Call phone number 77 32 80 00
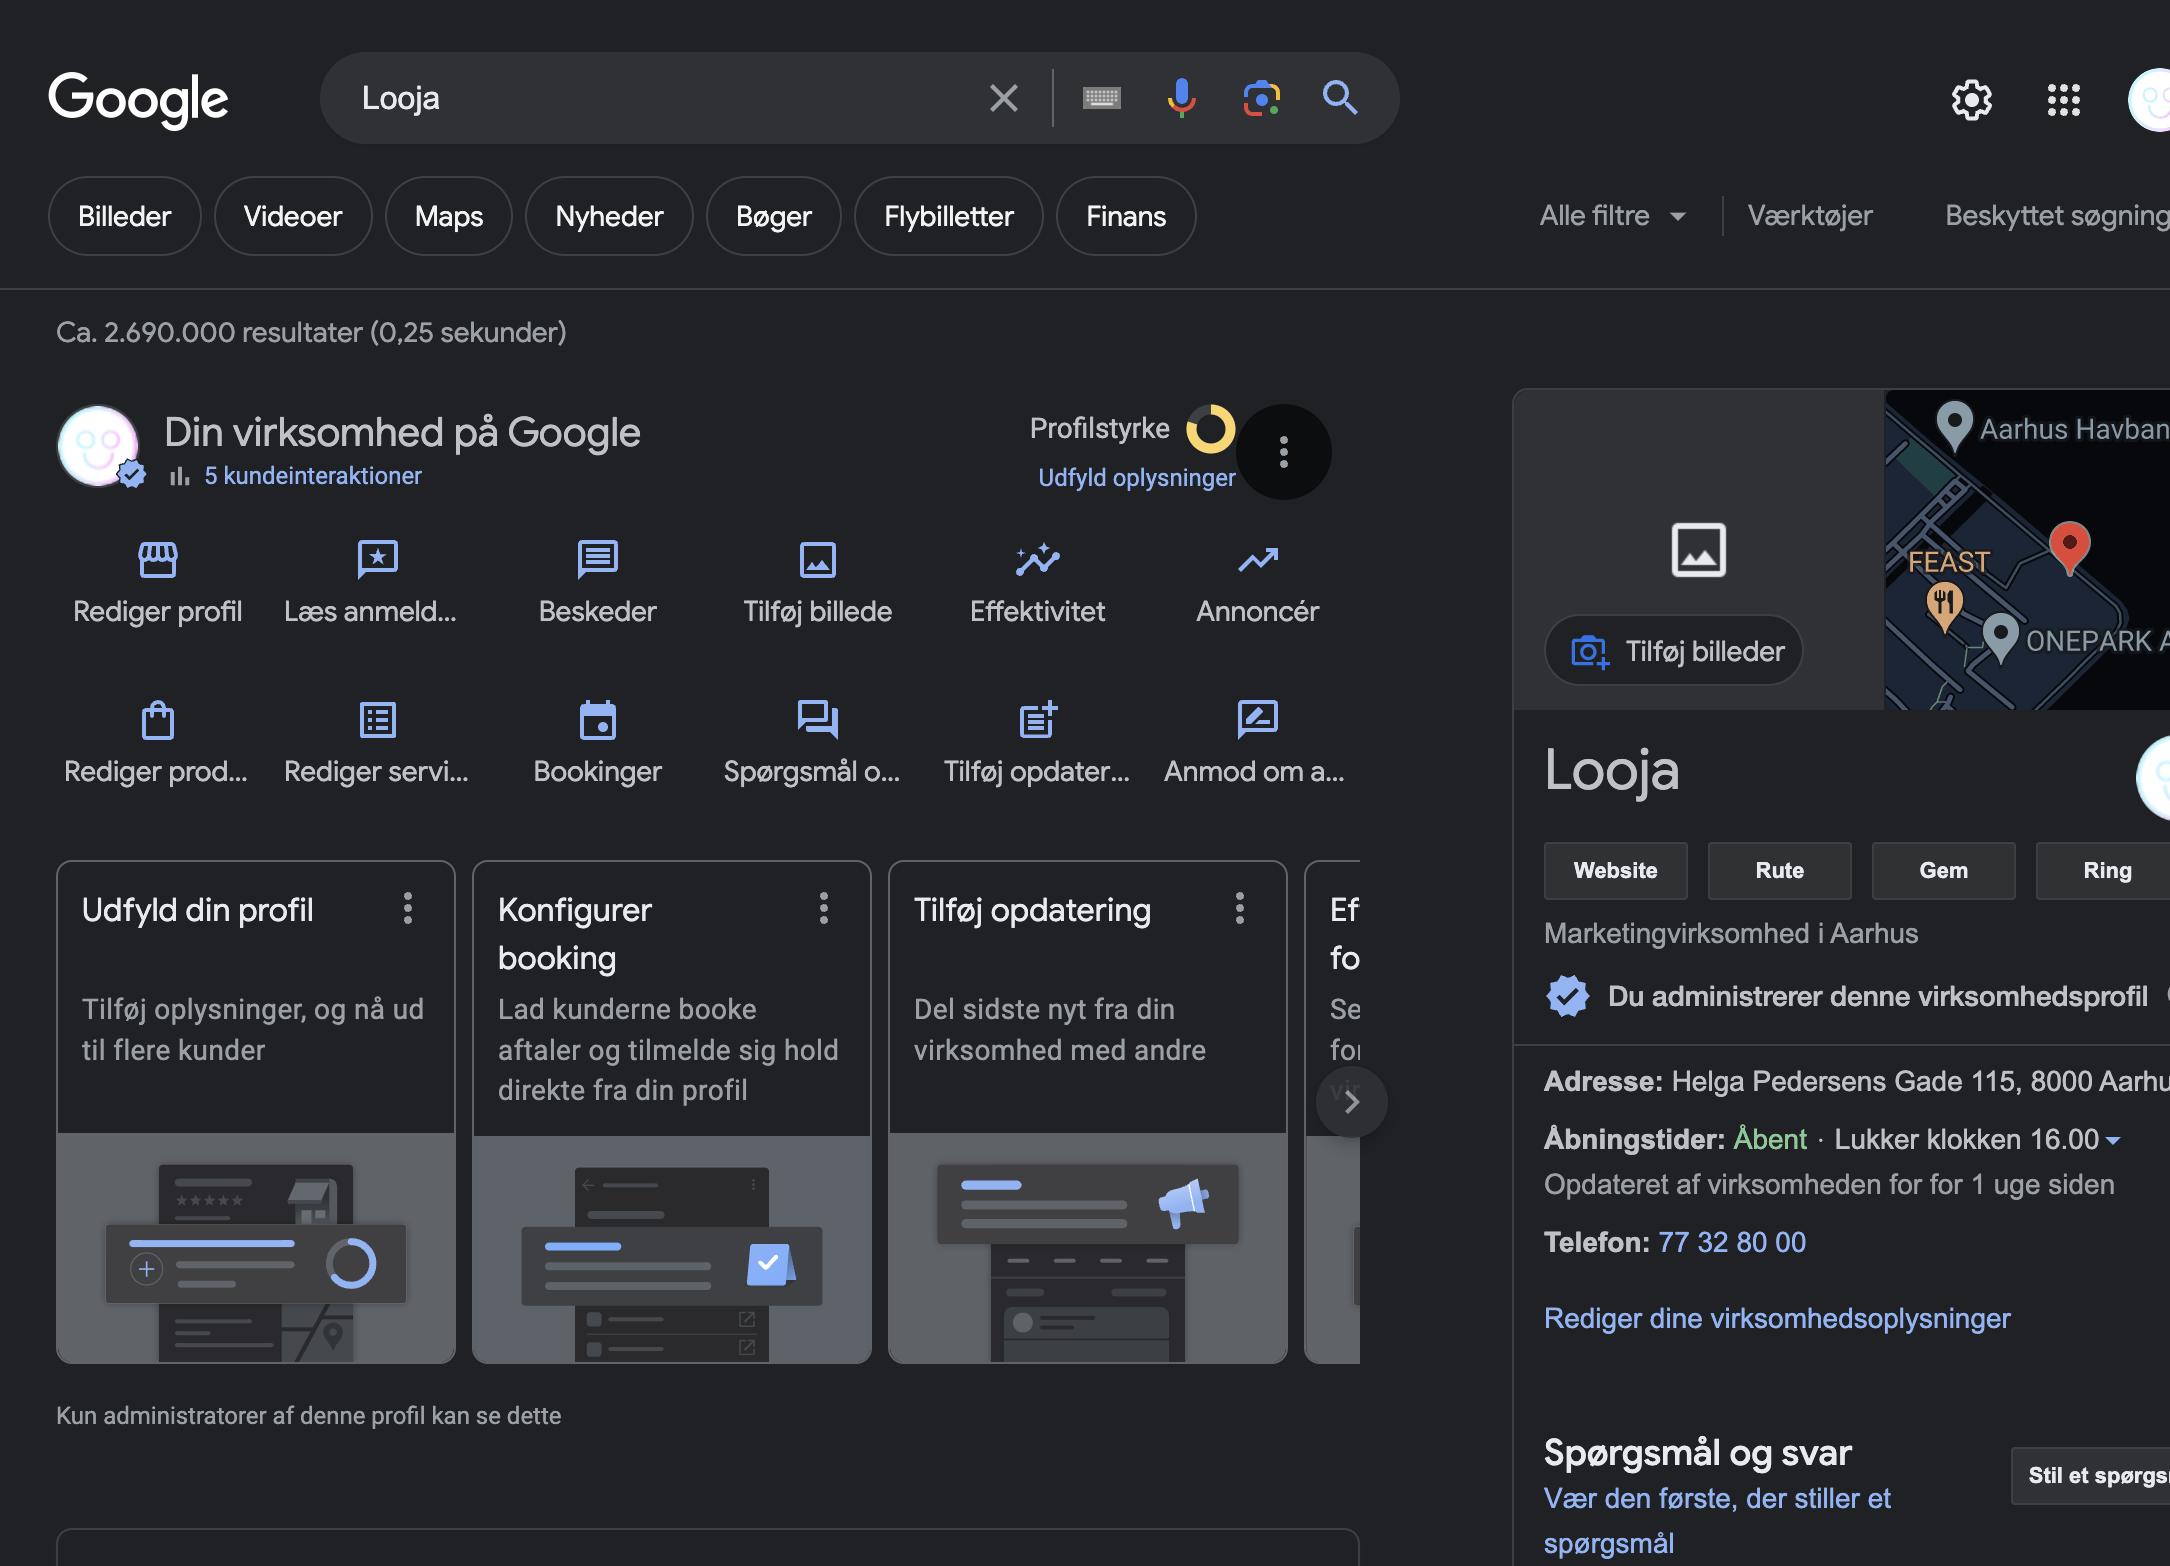The height and width of the screenshot is (1566, 2170). click(x=1732, y=1242)
